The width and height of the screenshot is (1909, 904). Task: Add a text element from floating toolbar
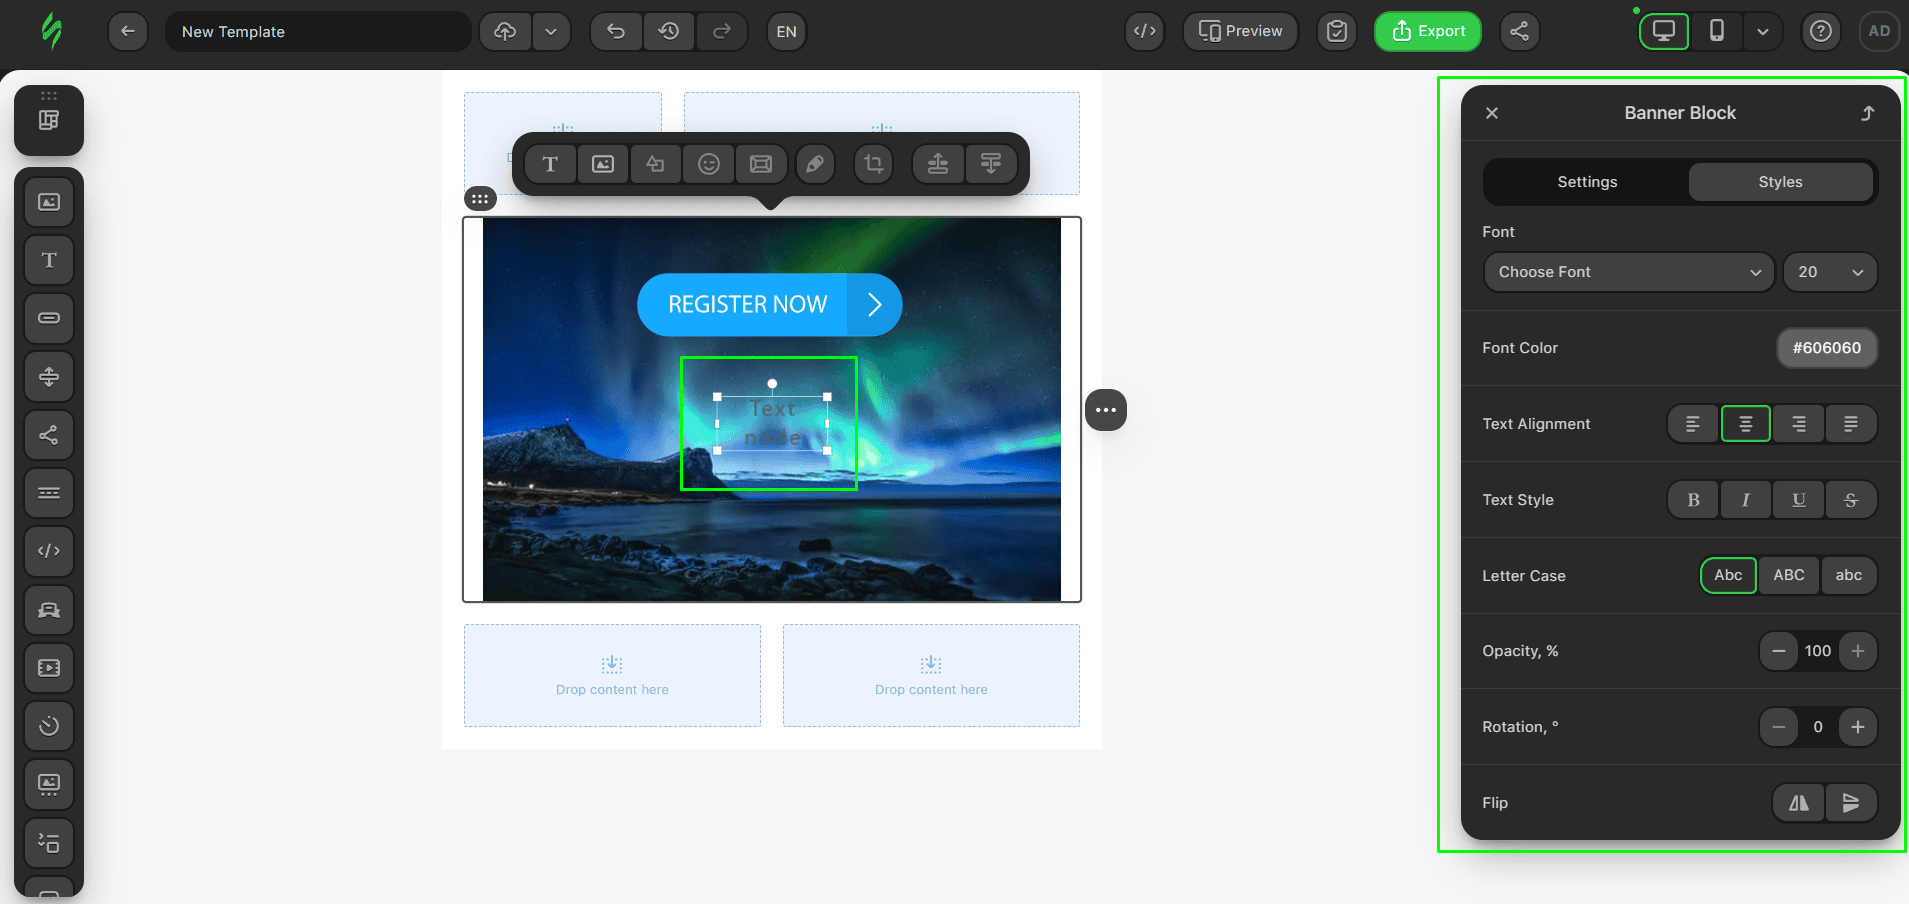(x=550, y=164)
